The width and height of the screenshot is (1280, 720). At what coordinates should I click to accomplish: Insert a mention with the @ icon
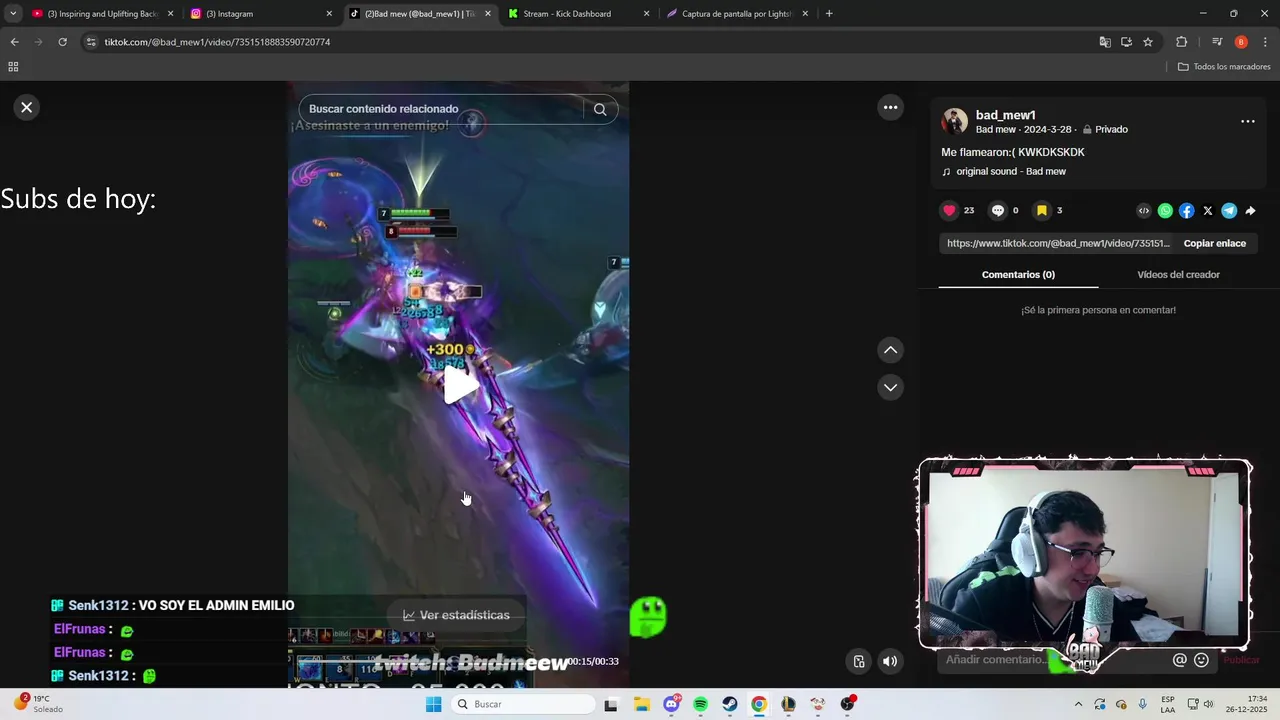coord(1180,660)
